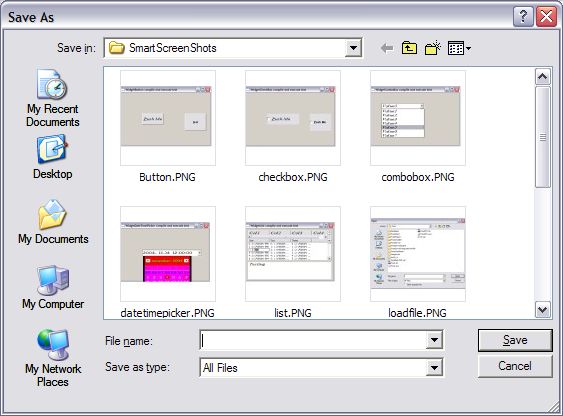Browse My Computer
The width and height of the screenshot is (563, 416).
click(x=53, y=287)
